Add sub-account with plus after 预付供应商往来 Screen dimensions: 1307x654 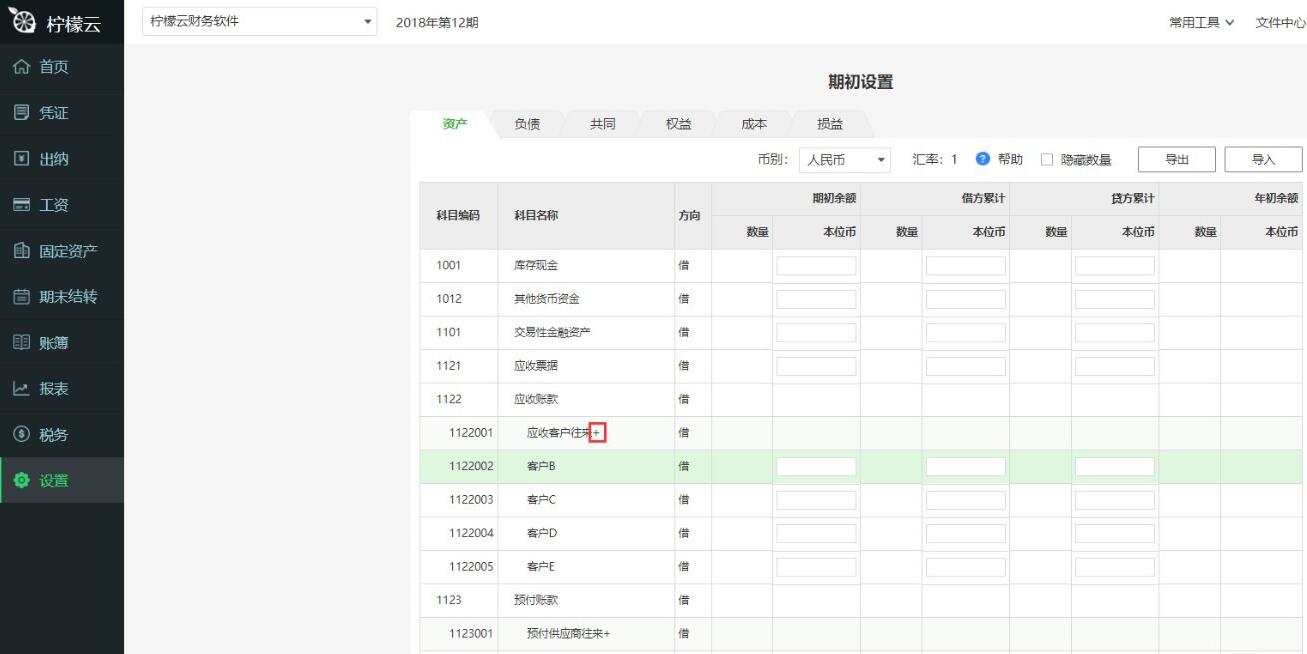pos(606,634)
